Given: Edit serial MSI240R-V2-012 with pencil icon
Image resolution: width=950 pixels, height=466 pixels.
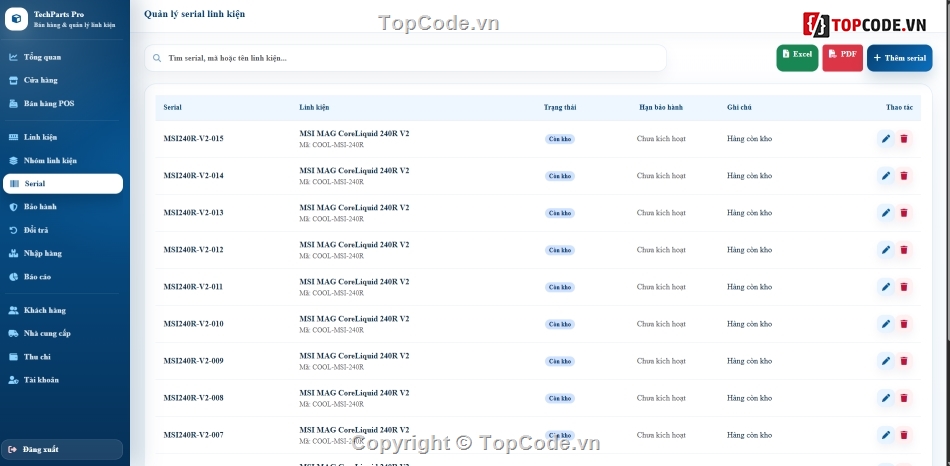Looking at the screenshot, I should click(x=886, y=250).
